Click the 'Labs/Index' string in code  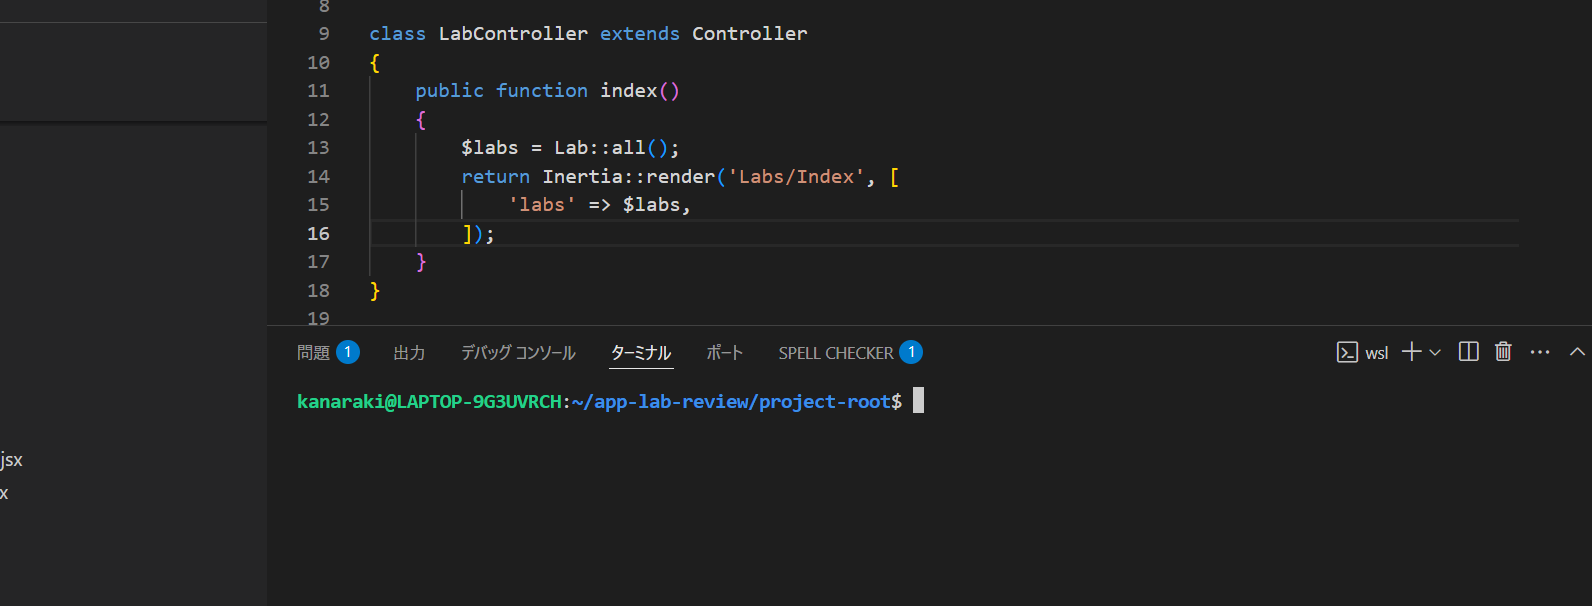click(796, 176)
